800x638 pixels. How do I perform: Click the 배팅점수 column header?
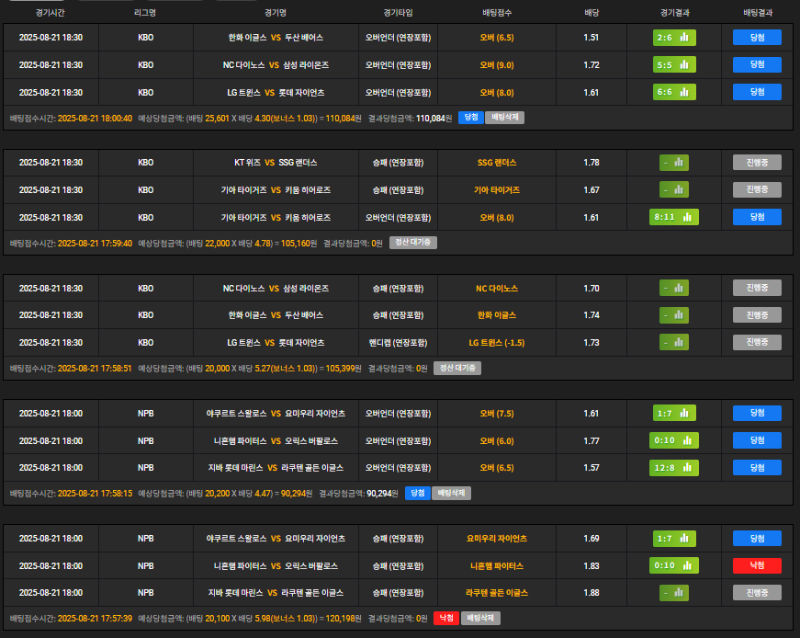497,13
